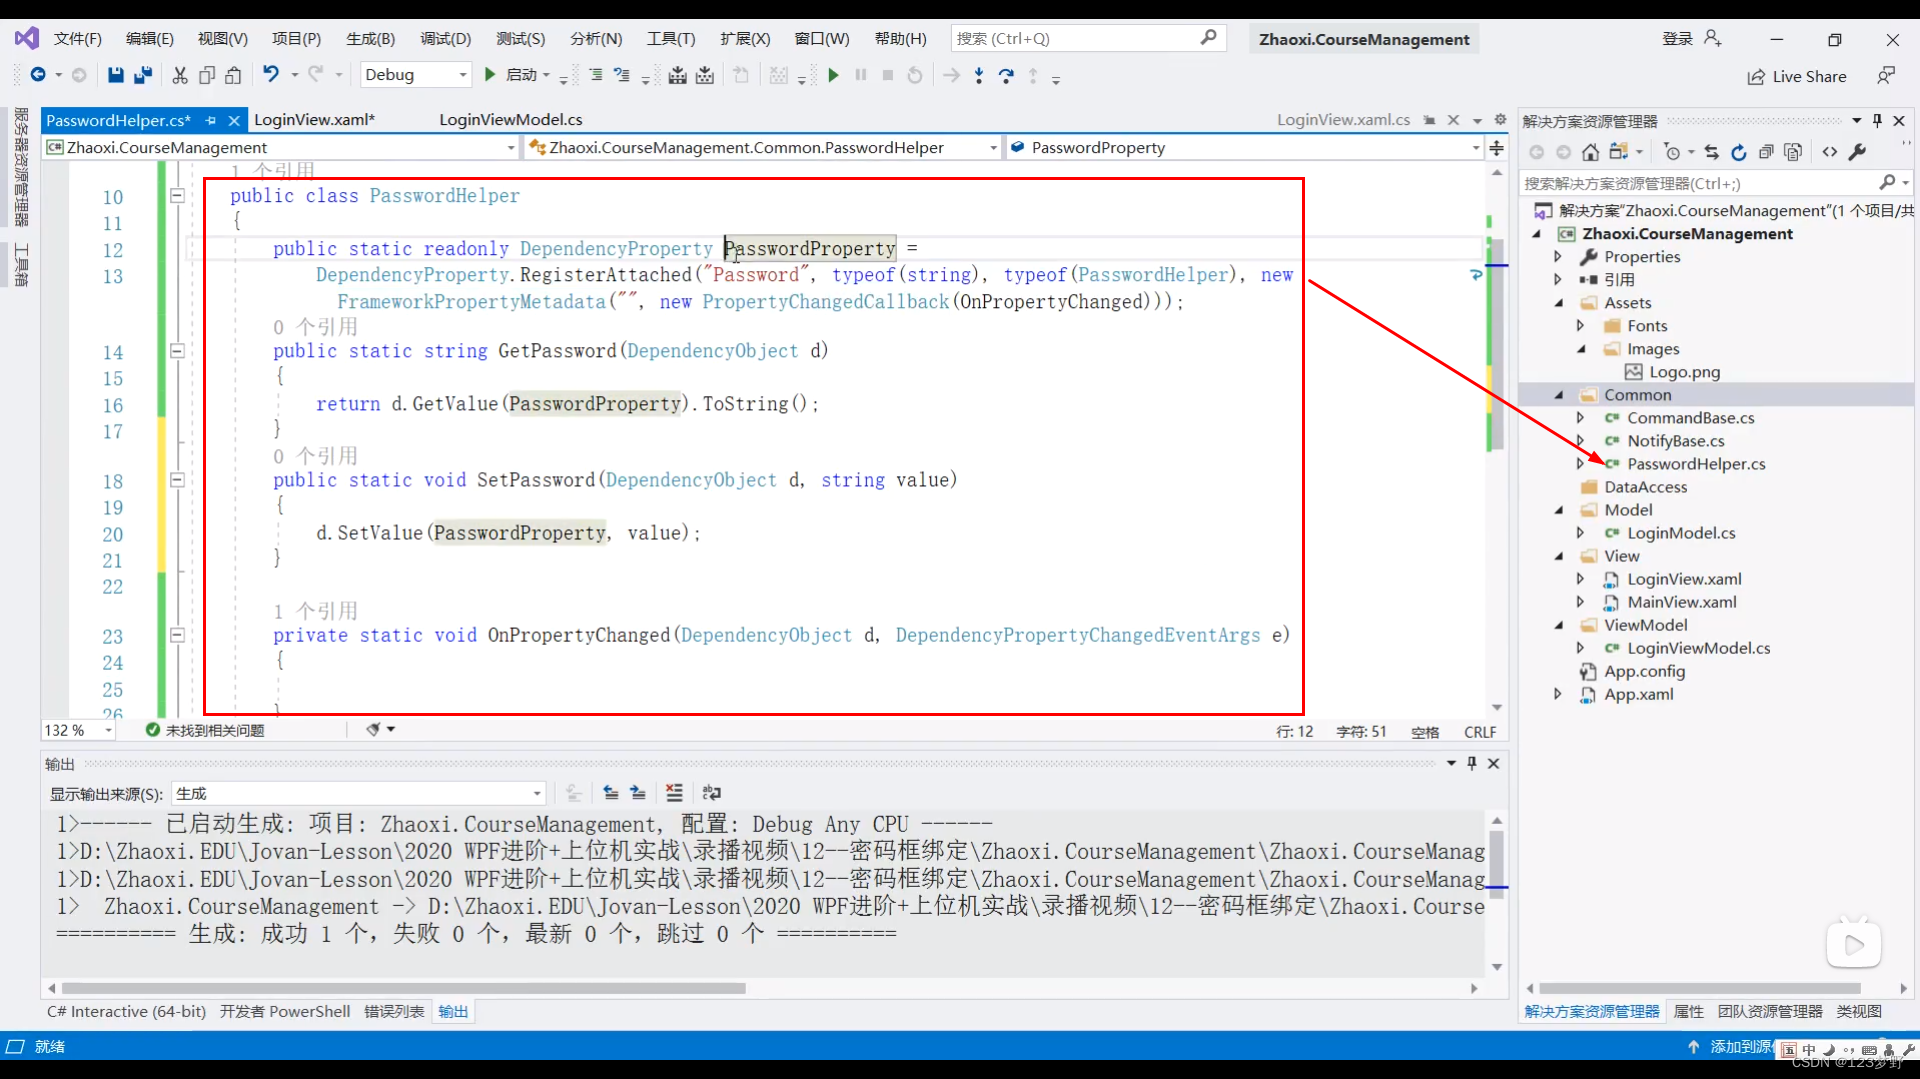Collapse the GetPassword method outlining region

click(177, 351)
